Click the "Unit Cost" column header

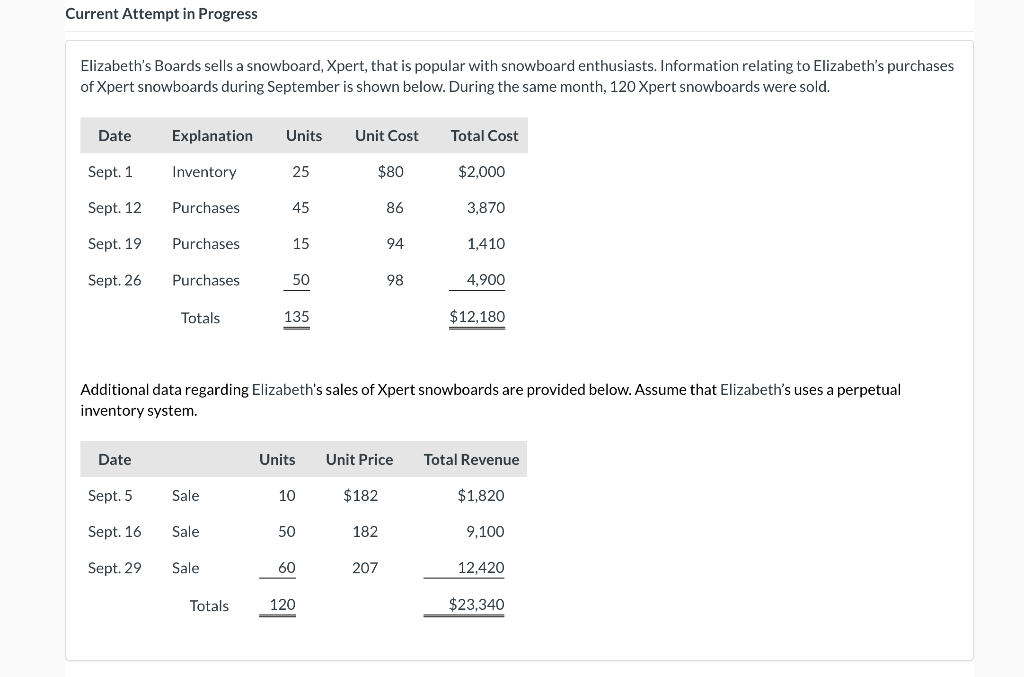(x=386, y=135)
